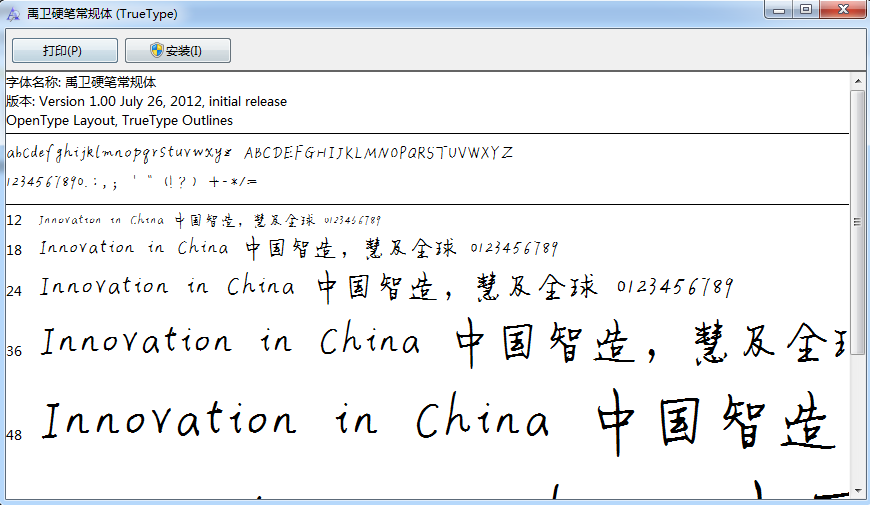870x505 pixels.
Task: Click the 24-point 'Innovation in China' sample
Action: [167, 286]
